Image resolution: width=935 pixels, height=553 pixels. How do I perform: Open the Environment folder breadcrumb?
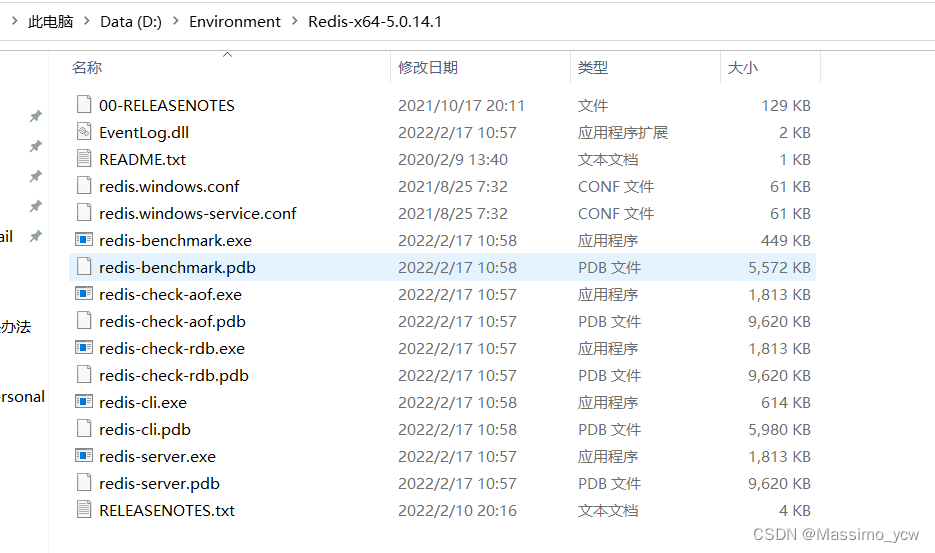234,21
